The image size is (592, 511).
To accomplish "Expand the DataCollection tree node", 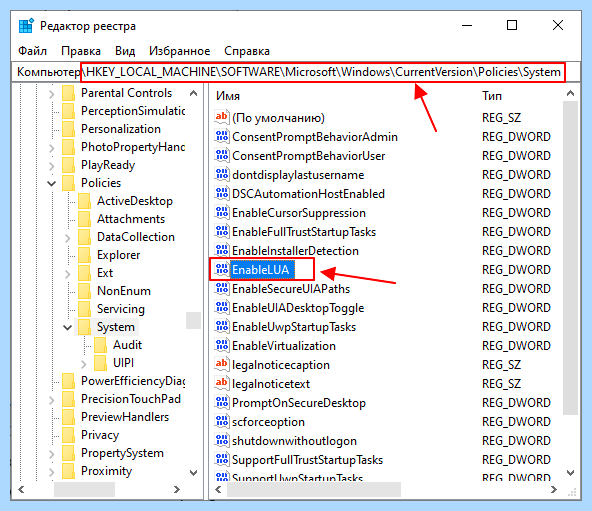I will click(68, 237).
